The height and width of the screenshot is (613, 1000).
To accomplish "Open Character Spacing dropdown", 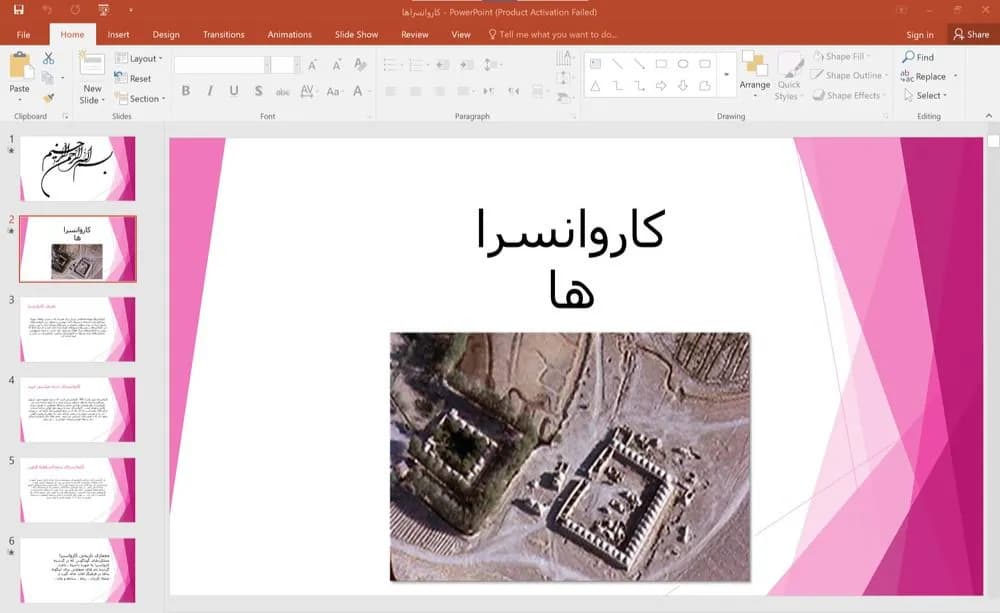I will tap(308, 91).
